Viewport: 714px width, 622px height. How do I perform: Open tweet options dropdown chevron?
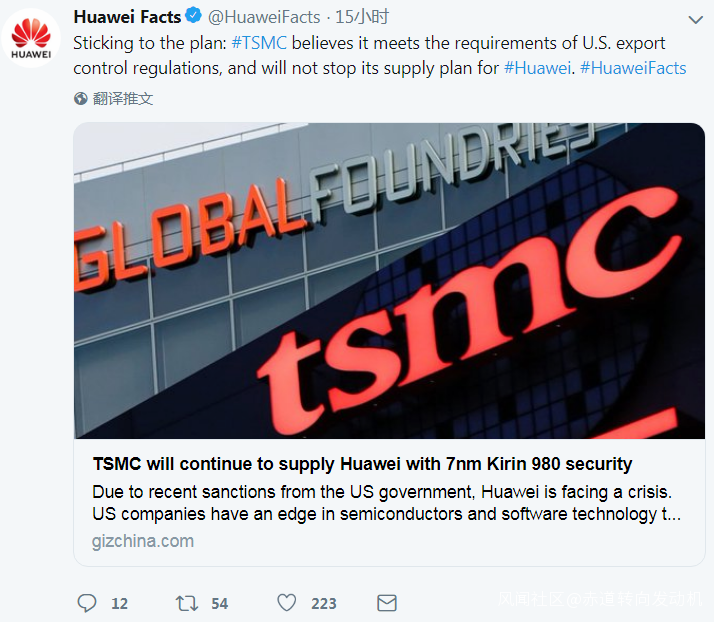tap(696, 19)
